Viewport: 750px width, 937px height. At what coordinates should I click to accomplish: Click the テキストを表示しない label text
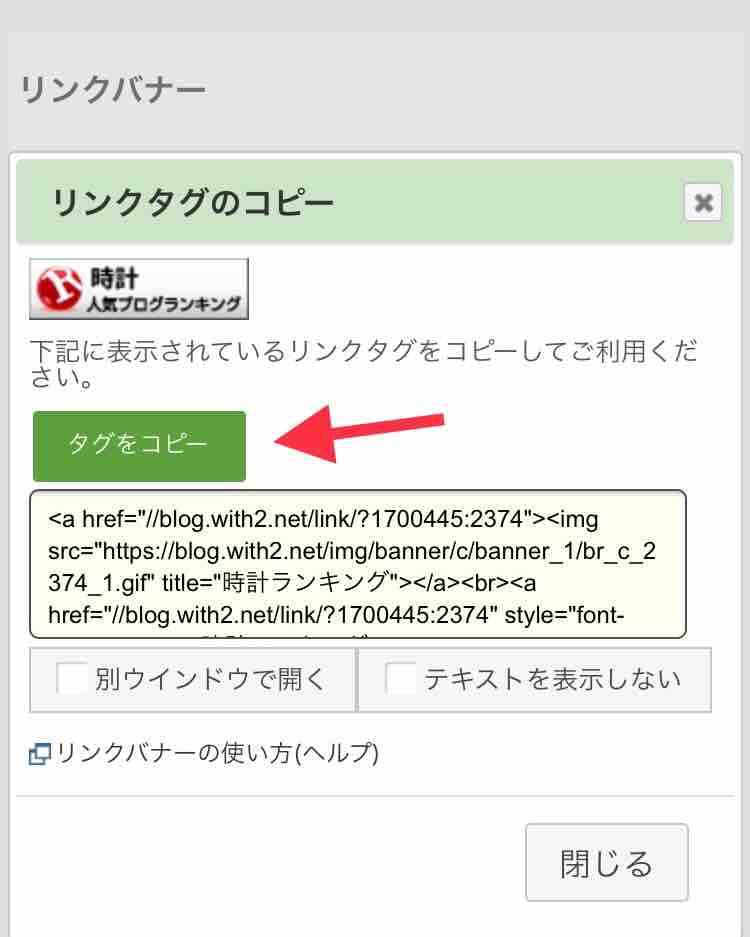point(553,679)
